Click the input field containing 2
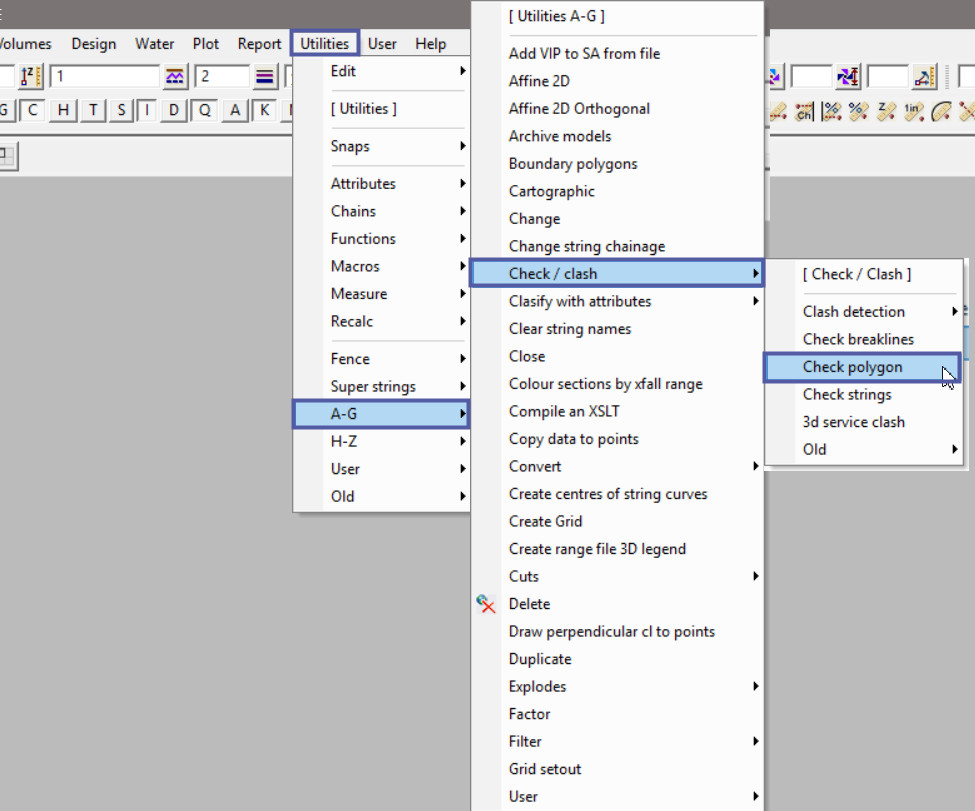 (x=222, y=76)
